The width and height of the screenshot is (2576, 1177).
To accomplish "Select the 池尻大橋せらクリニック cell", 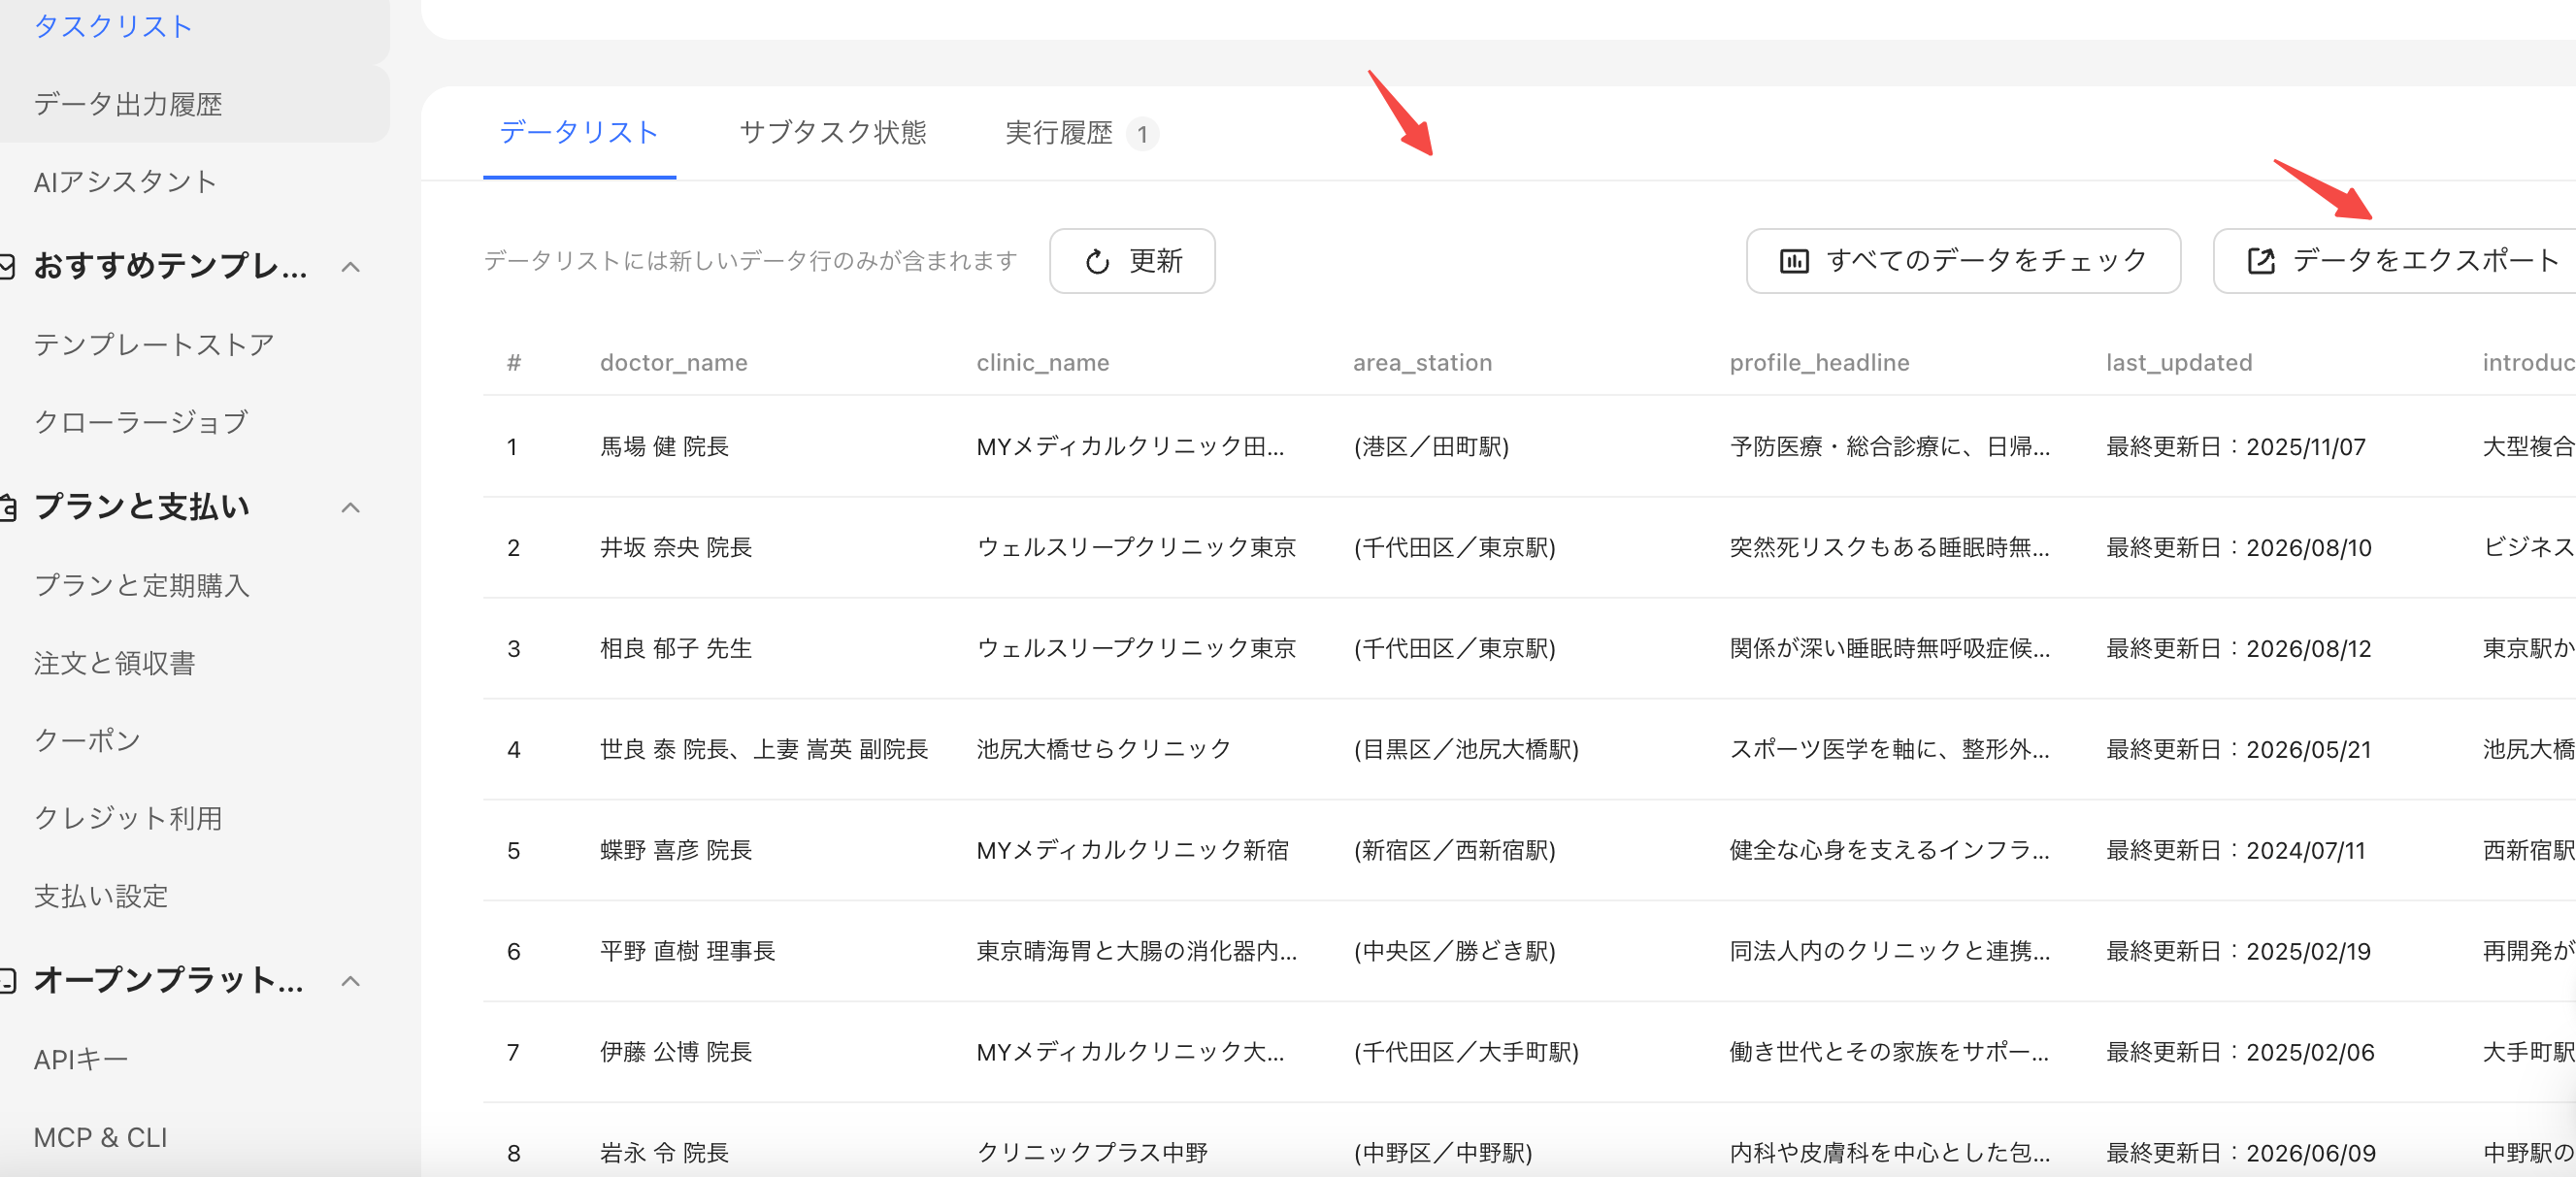I will point(1103,749).
